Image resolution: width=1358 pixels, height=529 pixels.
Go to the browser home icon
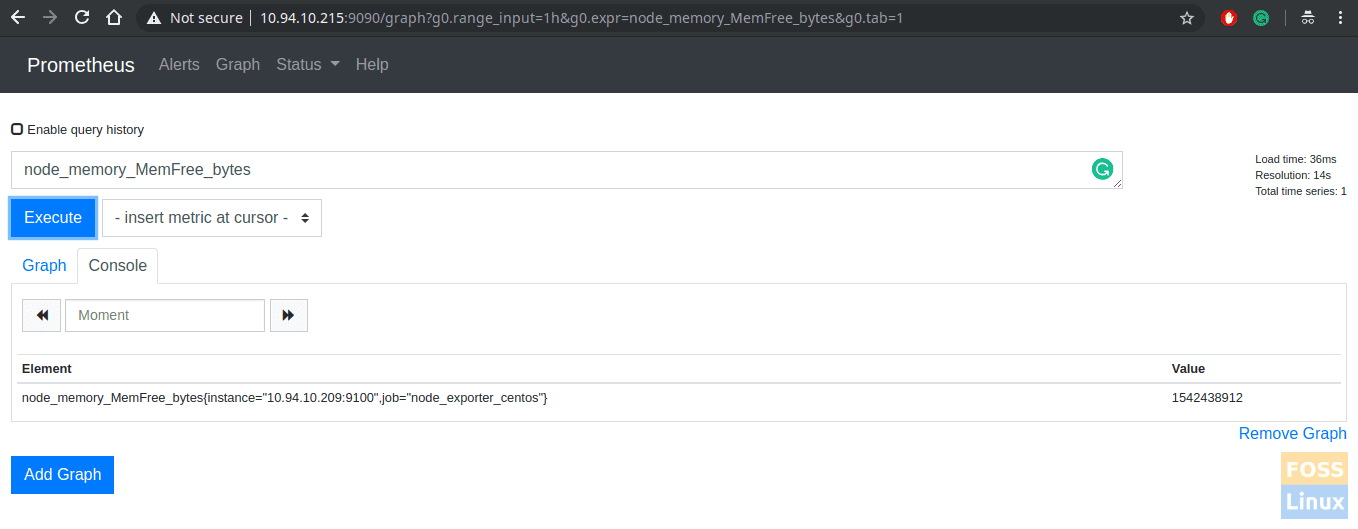point(114,17)
